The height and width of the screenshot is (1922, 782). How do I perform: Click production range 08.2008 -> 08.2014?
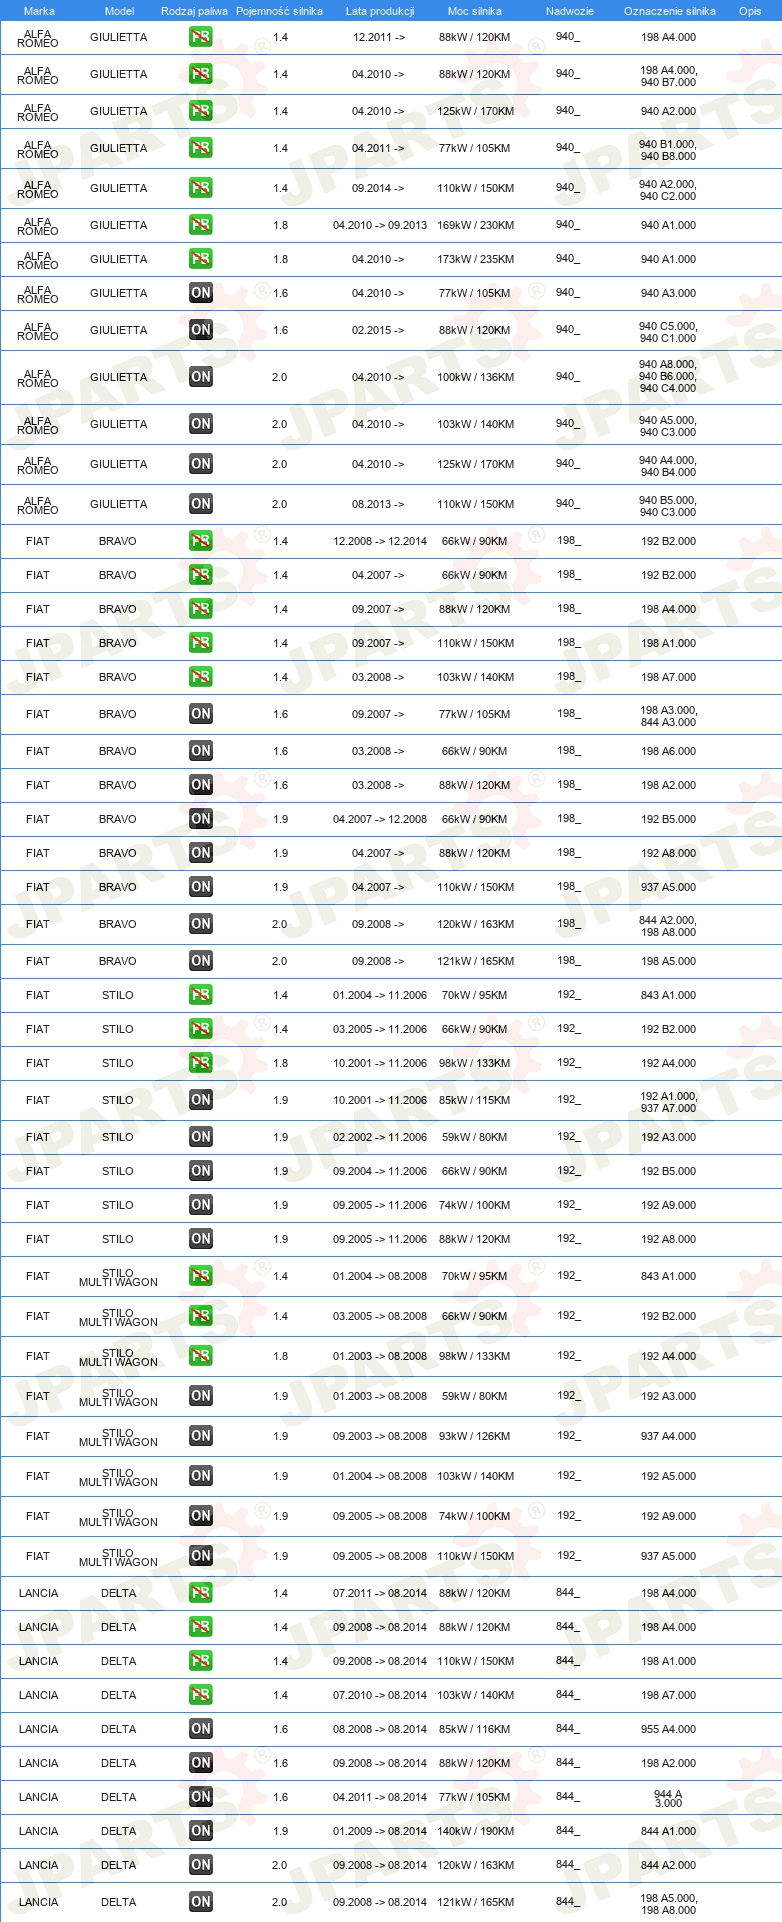point(380,1729)
